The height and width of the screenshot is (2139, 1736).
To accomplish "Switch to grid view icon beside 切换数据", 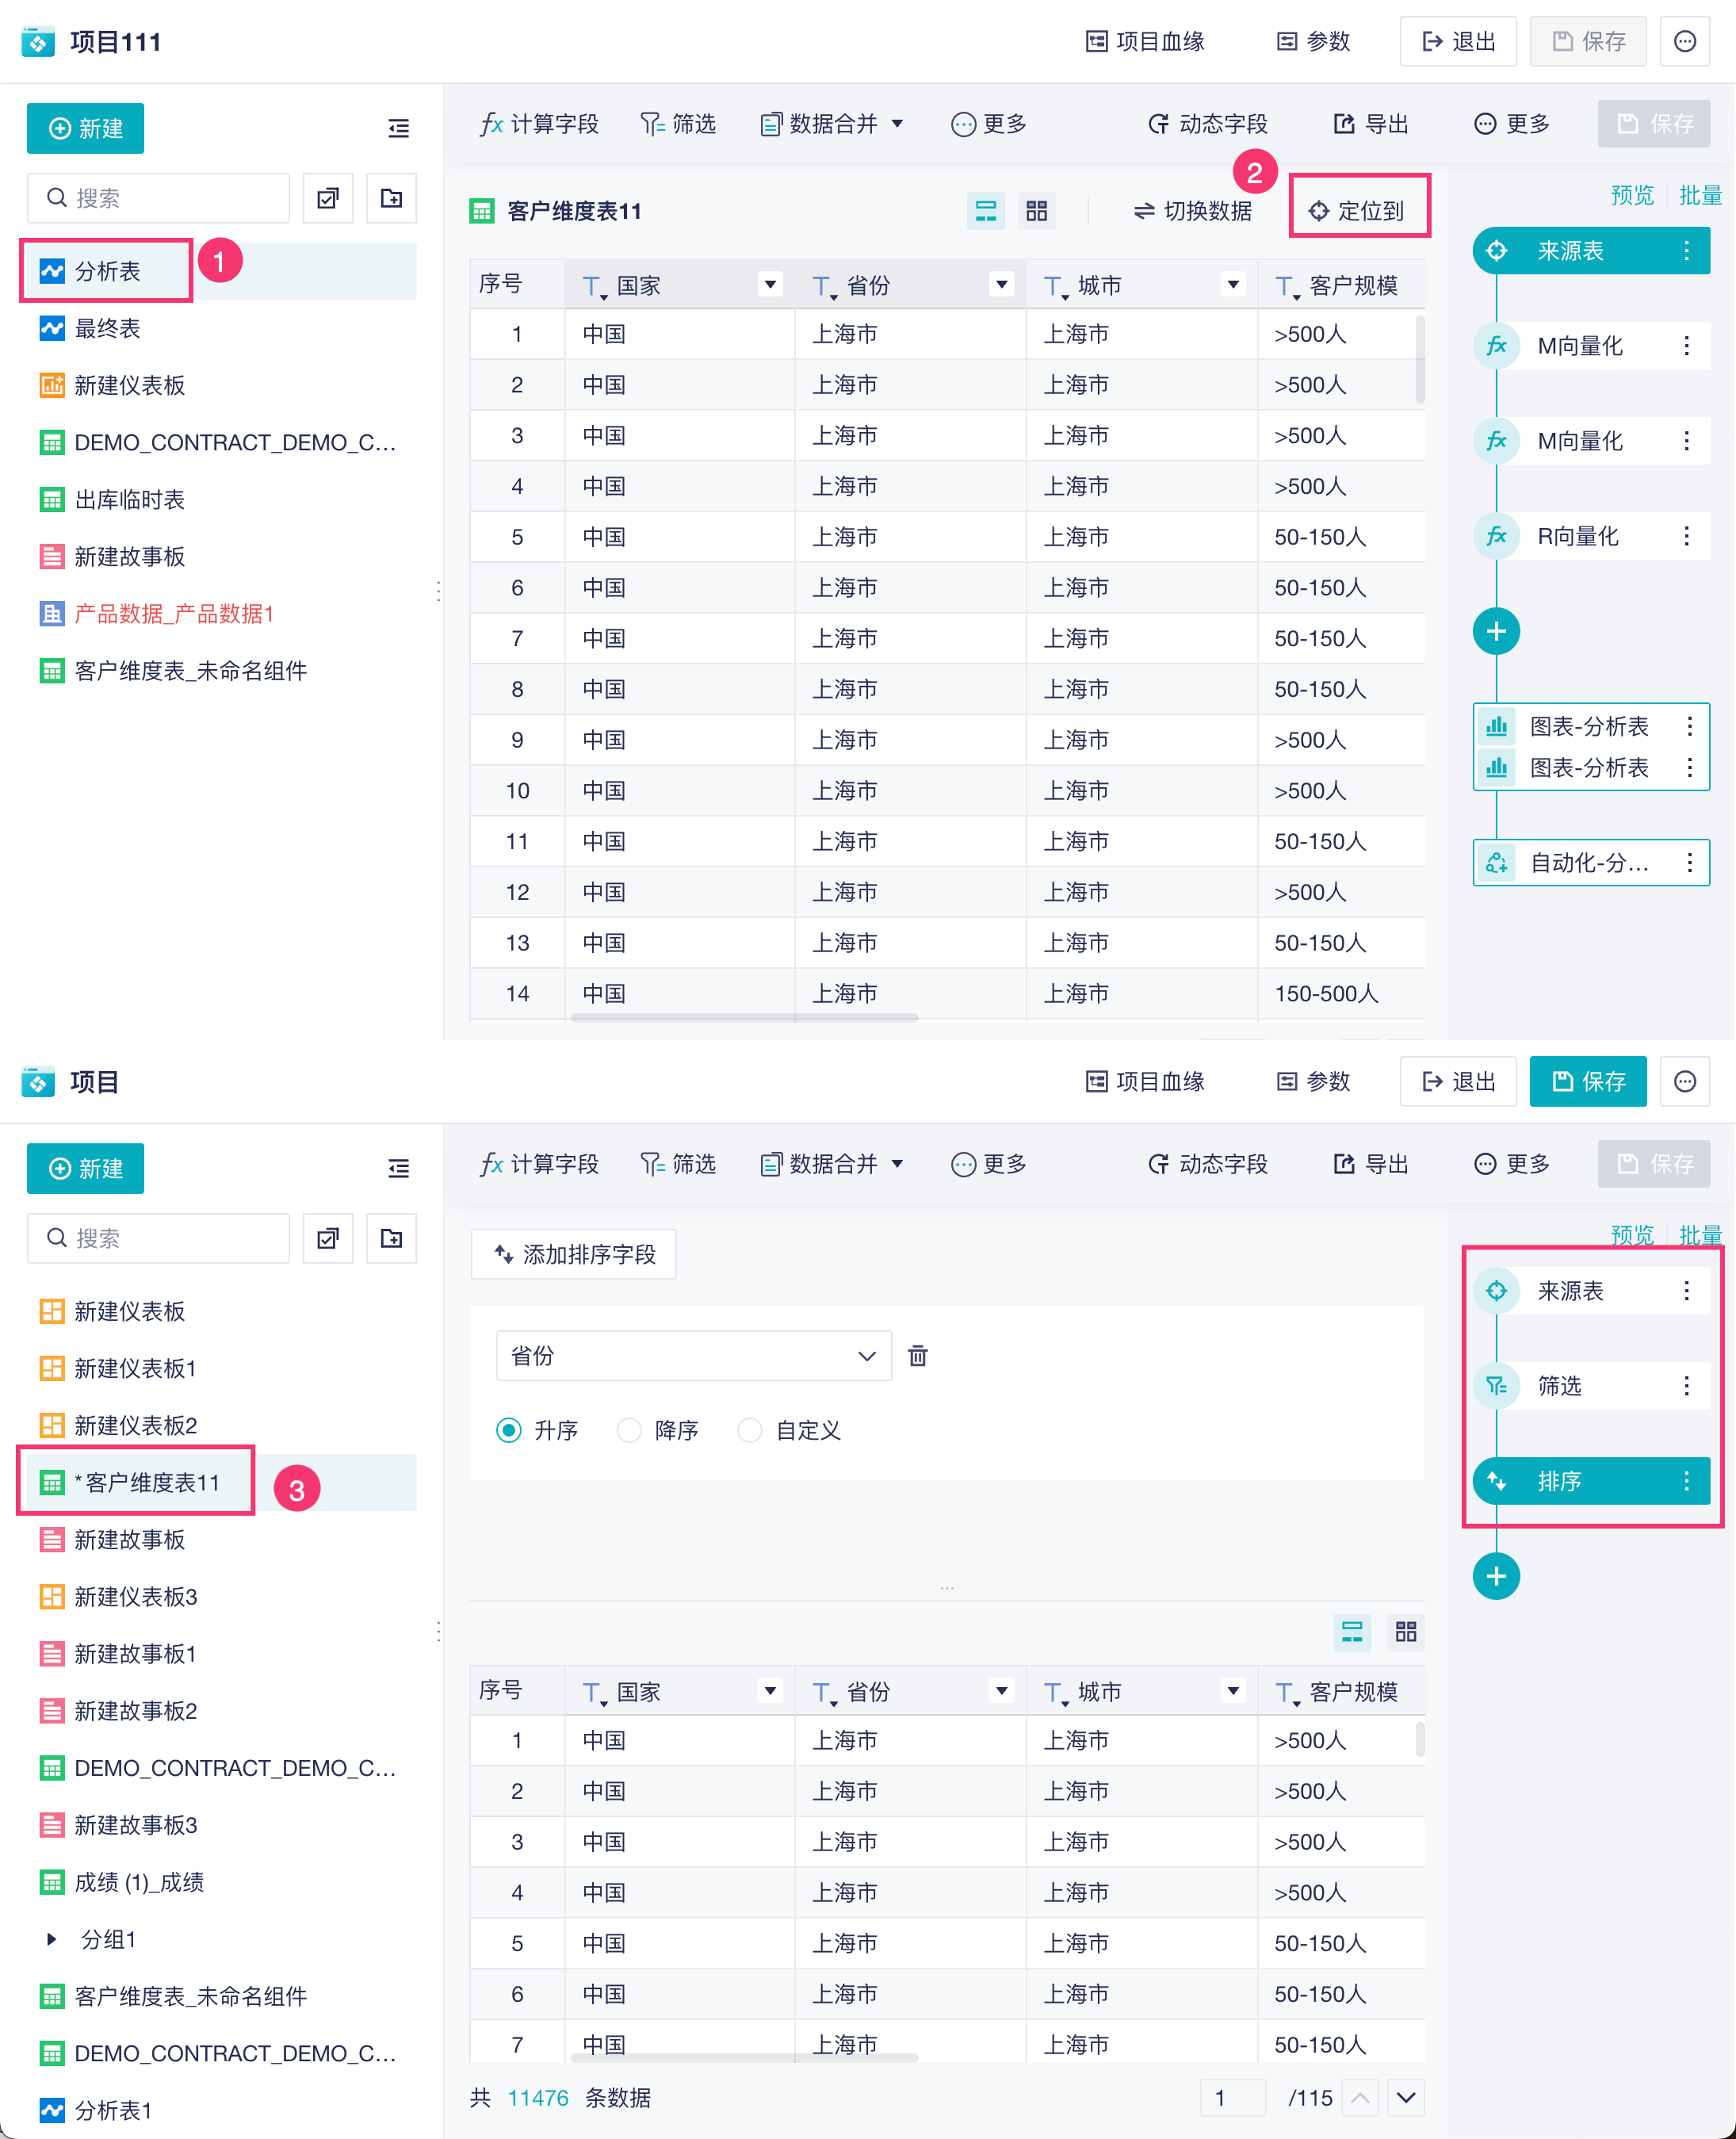I will 1036,211.
